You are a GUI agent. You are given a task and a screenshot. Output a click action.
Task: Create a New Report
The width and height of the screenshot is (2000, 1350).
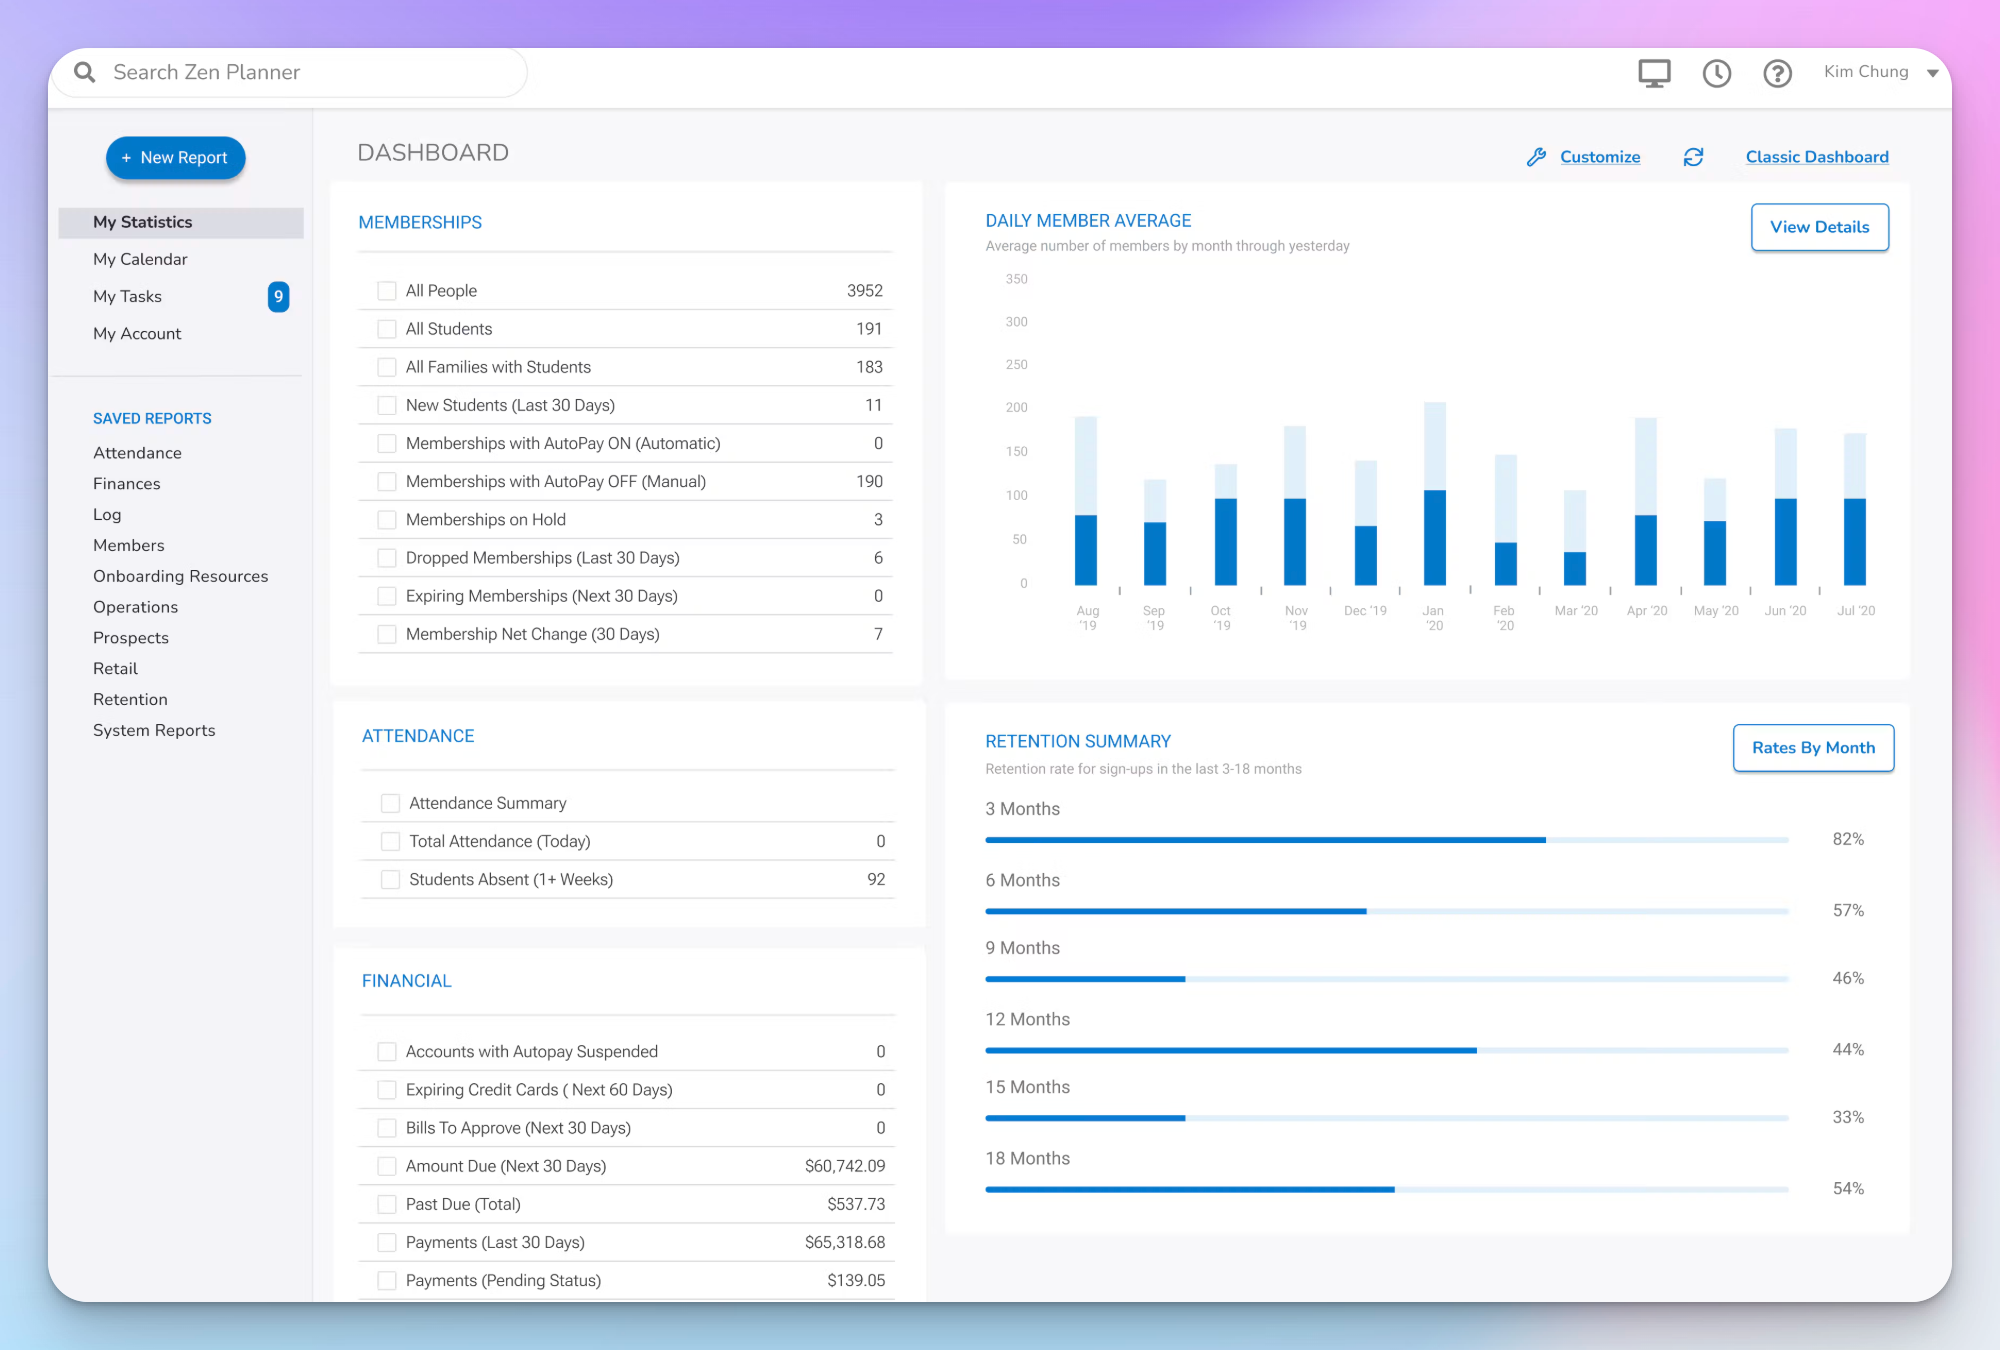point(175,158)
